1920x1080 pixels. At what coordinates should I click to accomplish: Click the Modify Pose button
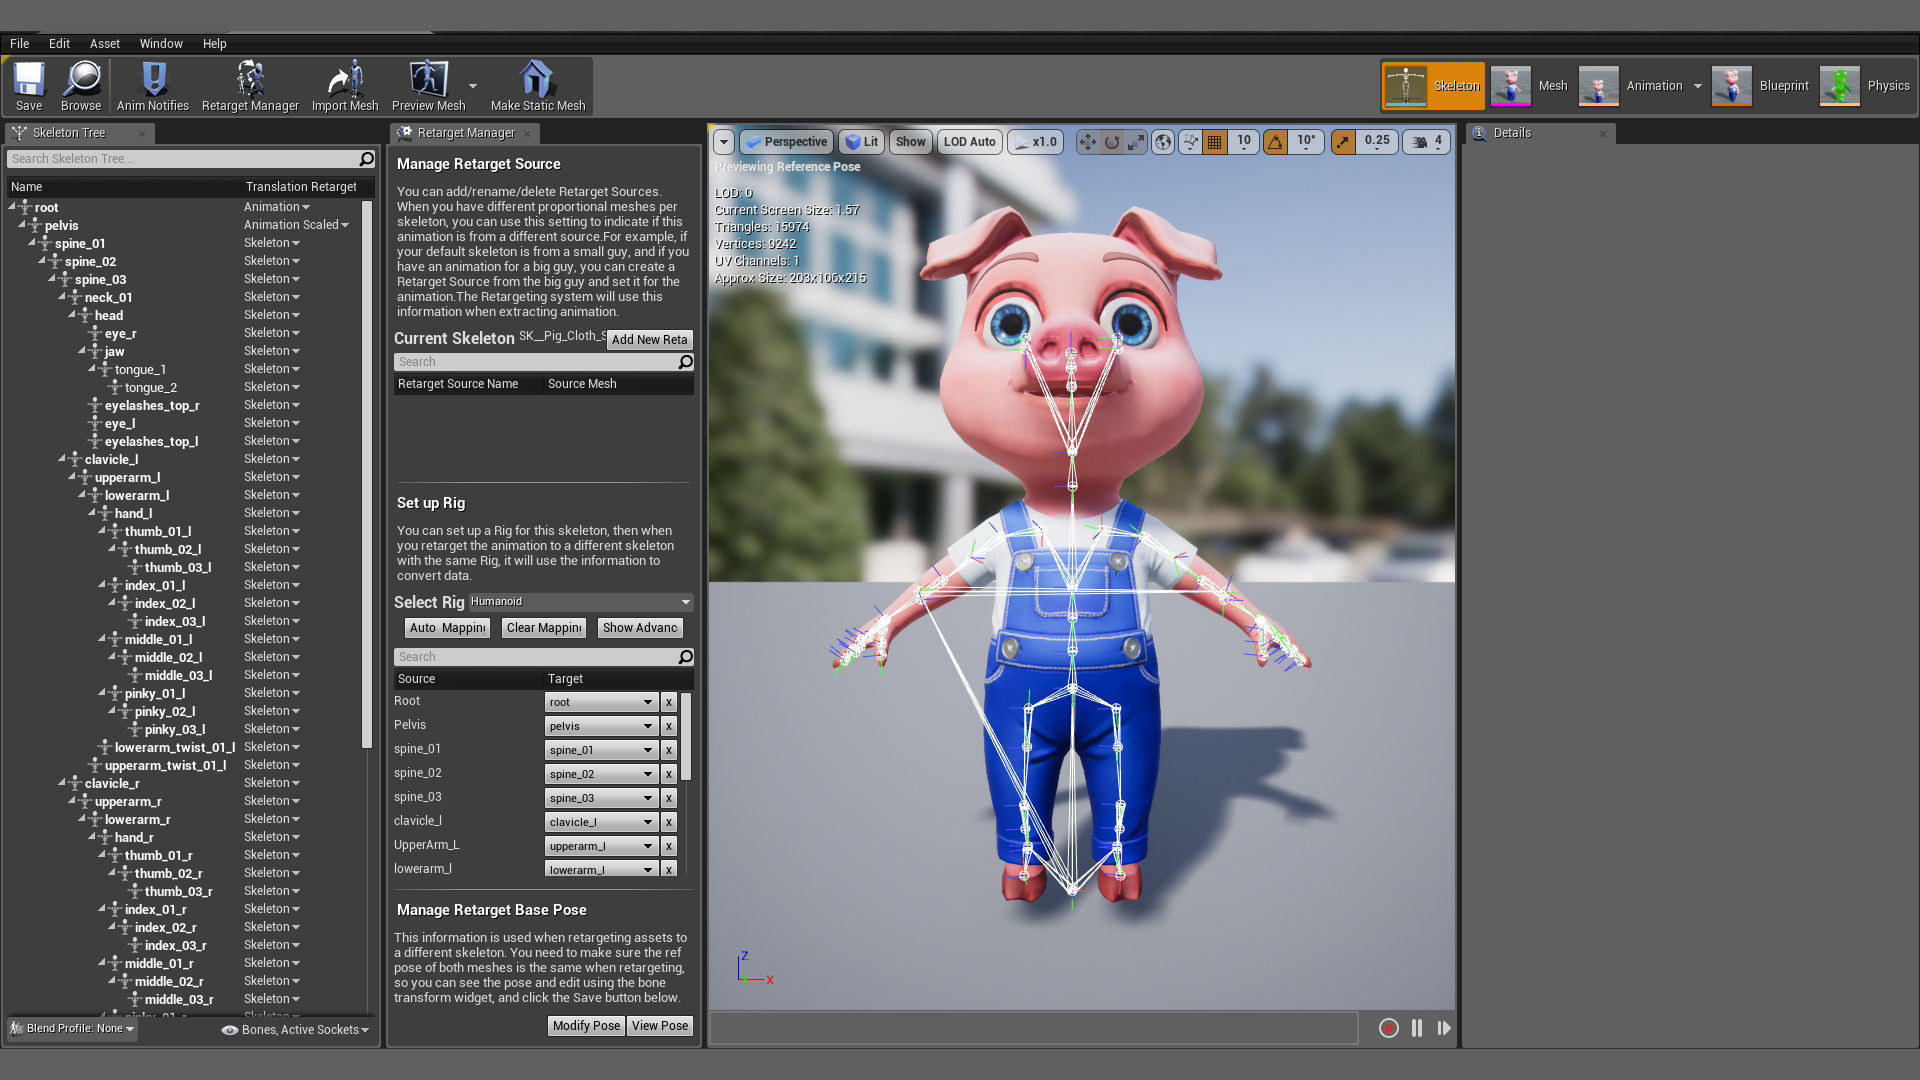click(586, 1026)
